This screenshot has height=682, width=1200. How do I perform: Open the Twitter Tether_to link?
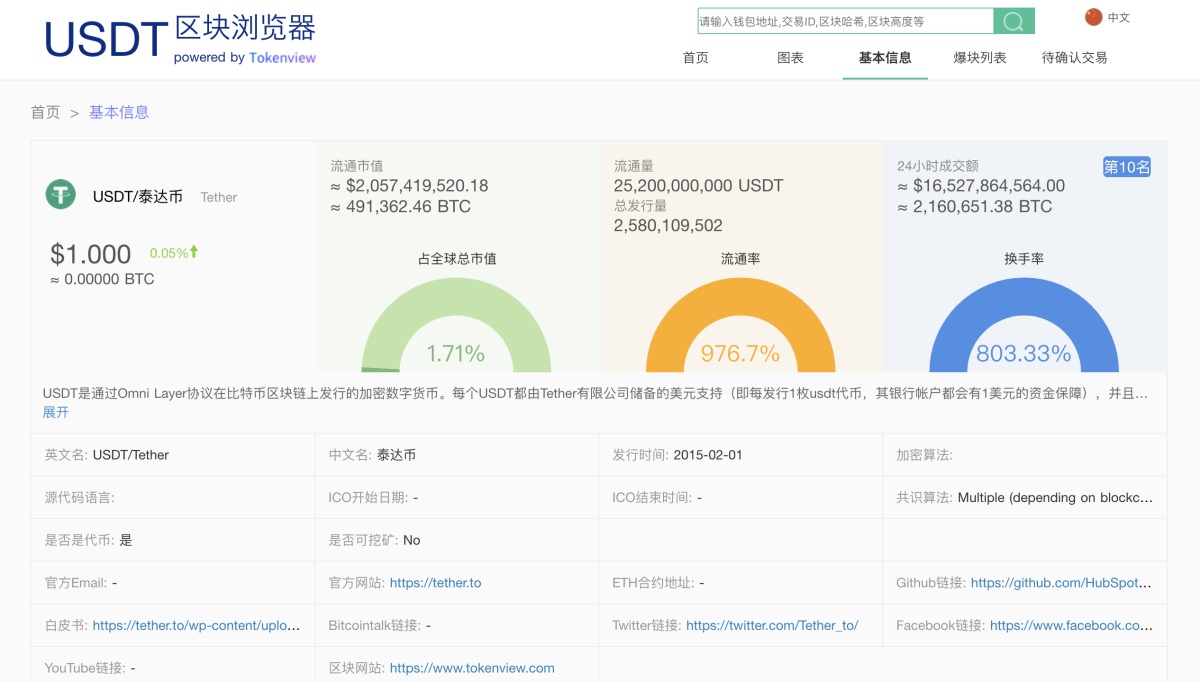click(772, 625)
